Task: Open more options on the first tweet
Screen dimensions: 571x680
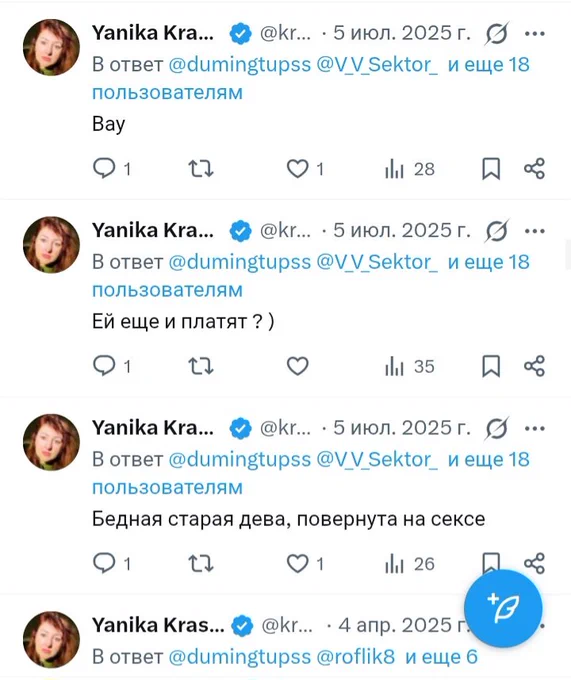Action: tap(535, 33)
